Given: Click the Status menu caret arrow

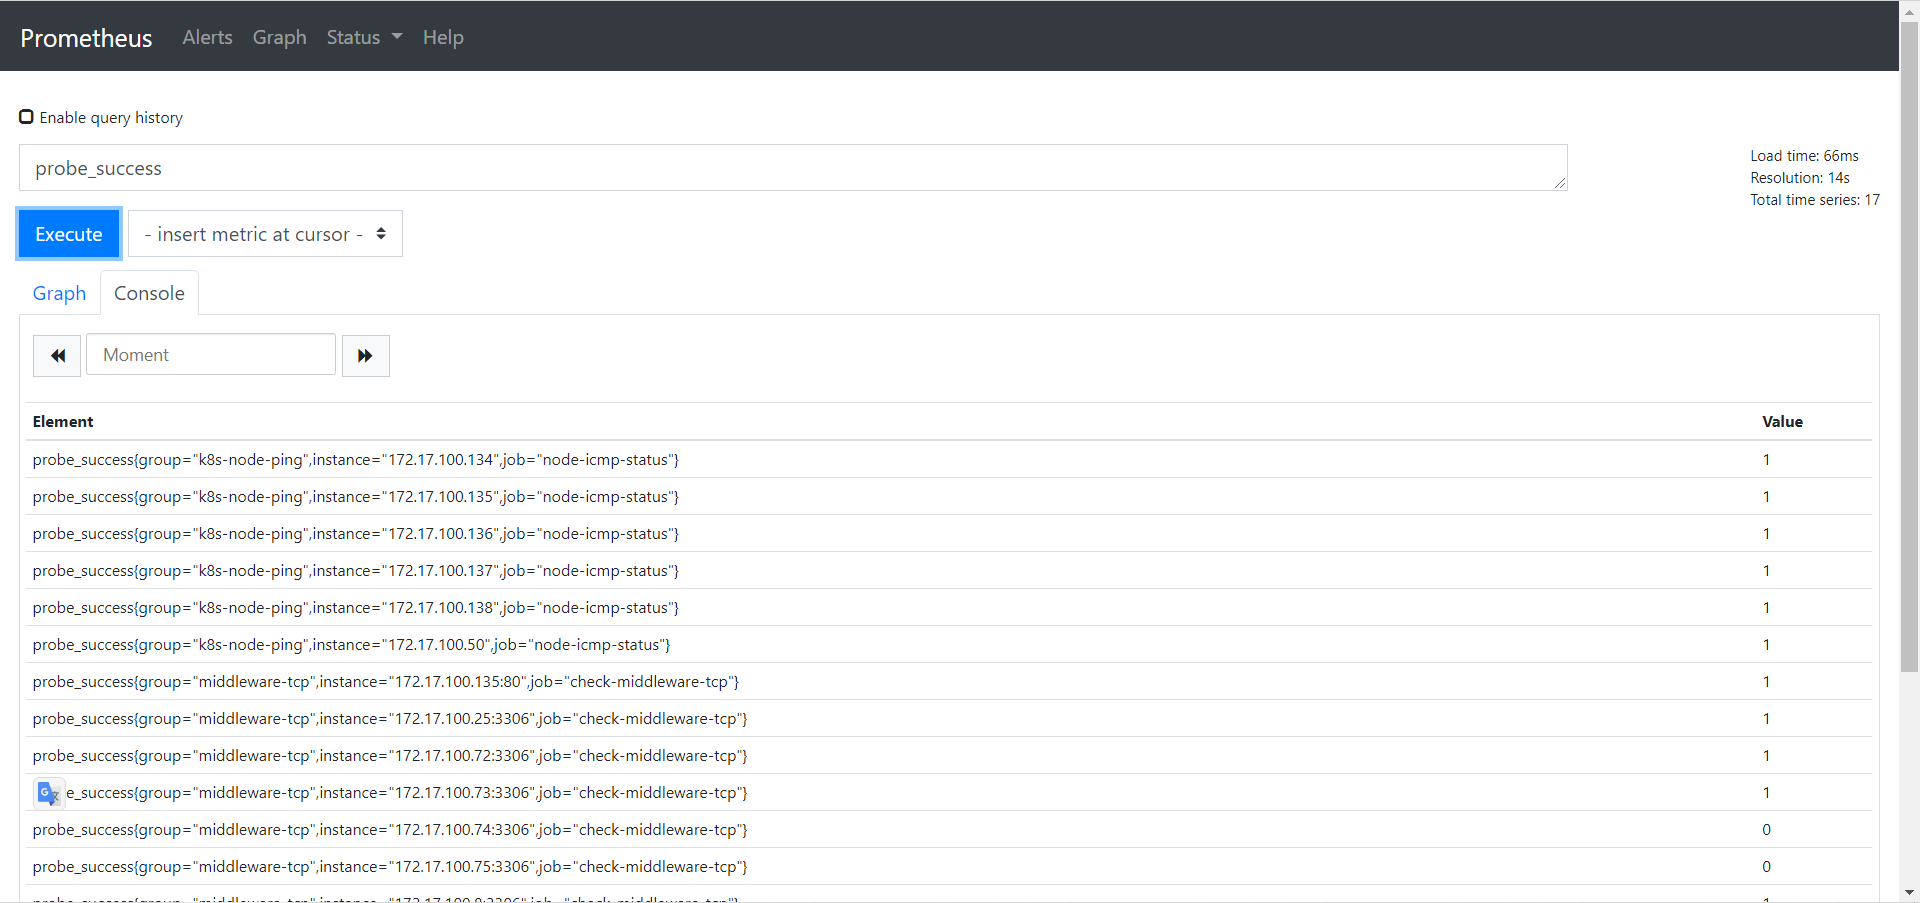Looking at the screenshot, I should coord(397,37).
